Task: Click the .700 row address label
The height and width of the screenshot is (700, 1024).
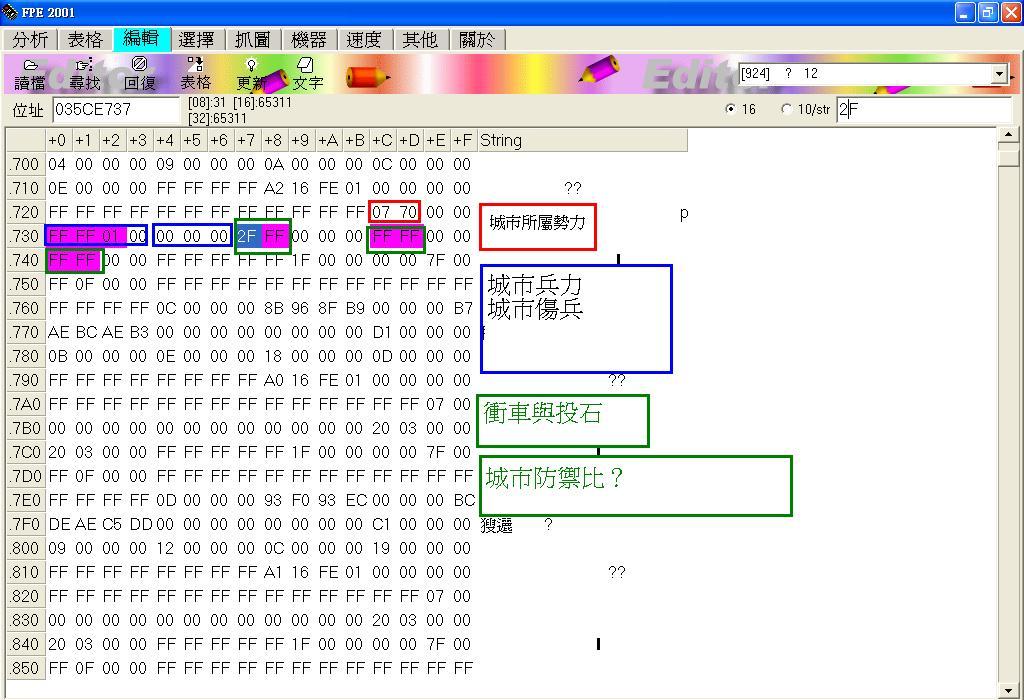Action: click(x=25, y=164)
